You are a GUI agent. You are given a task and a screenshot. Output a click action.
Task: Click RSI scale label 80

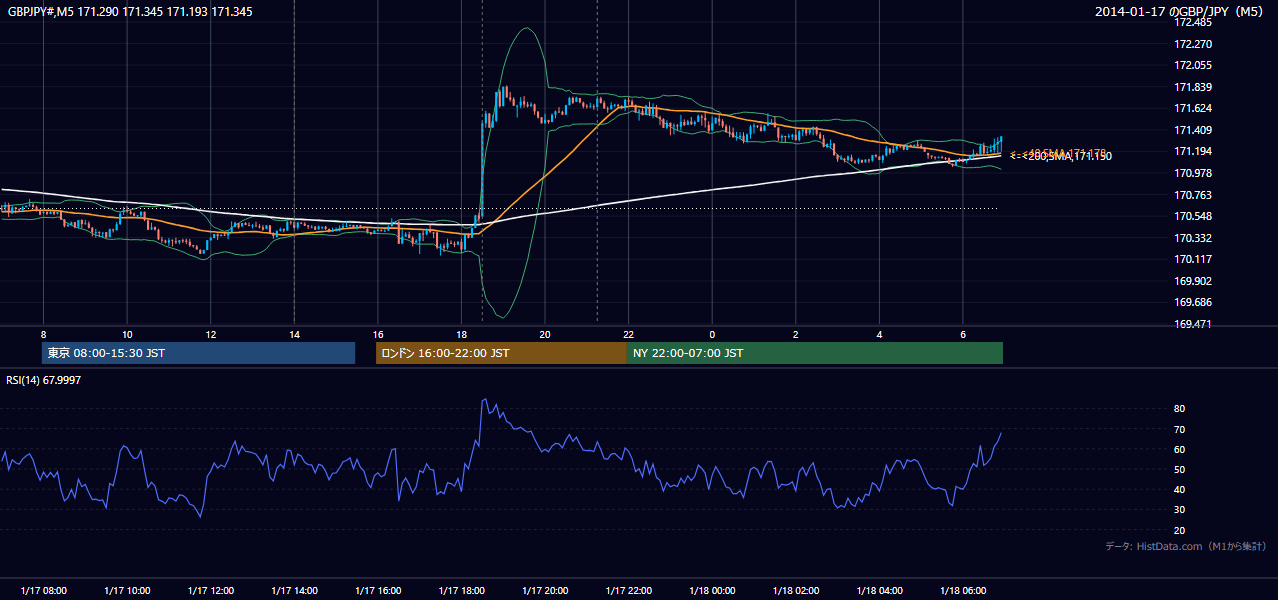(1179, 409)
